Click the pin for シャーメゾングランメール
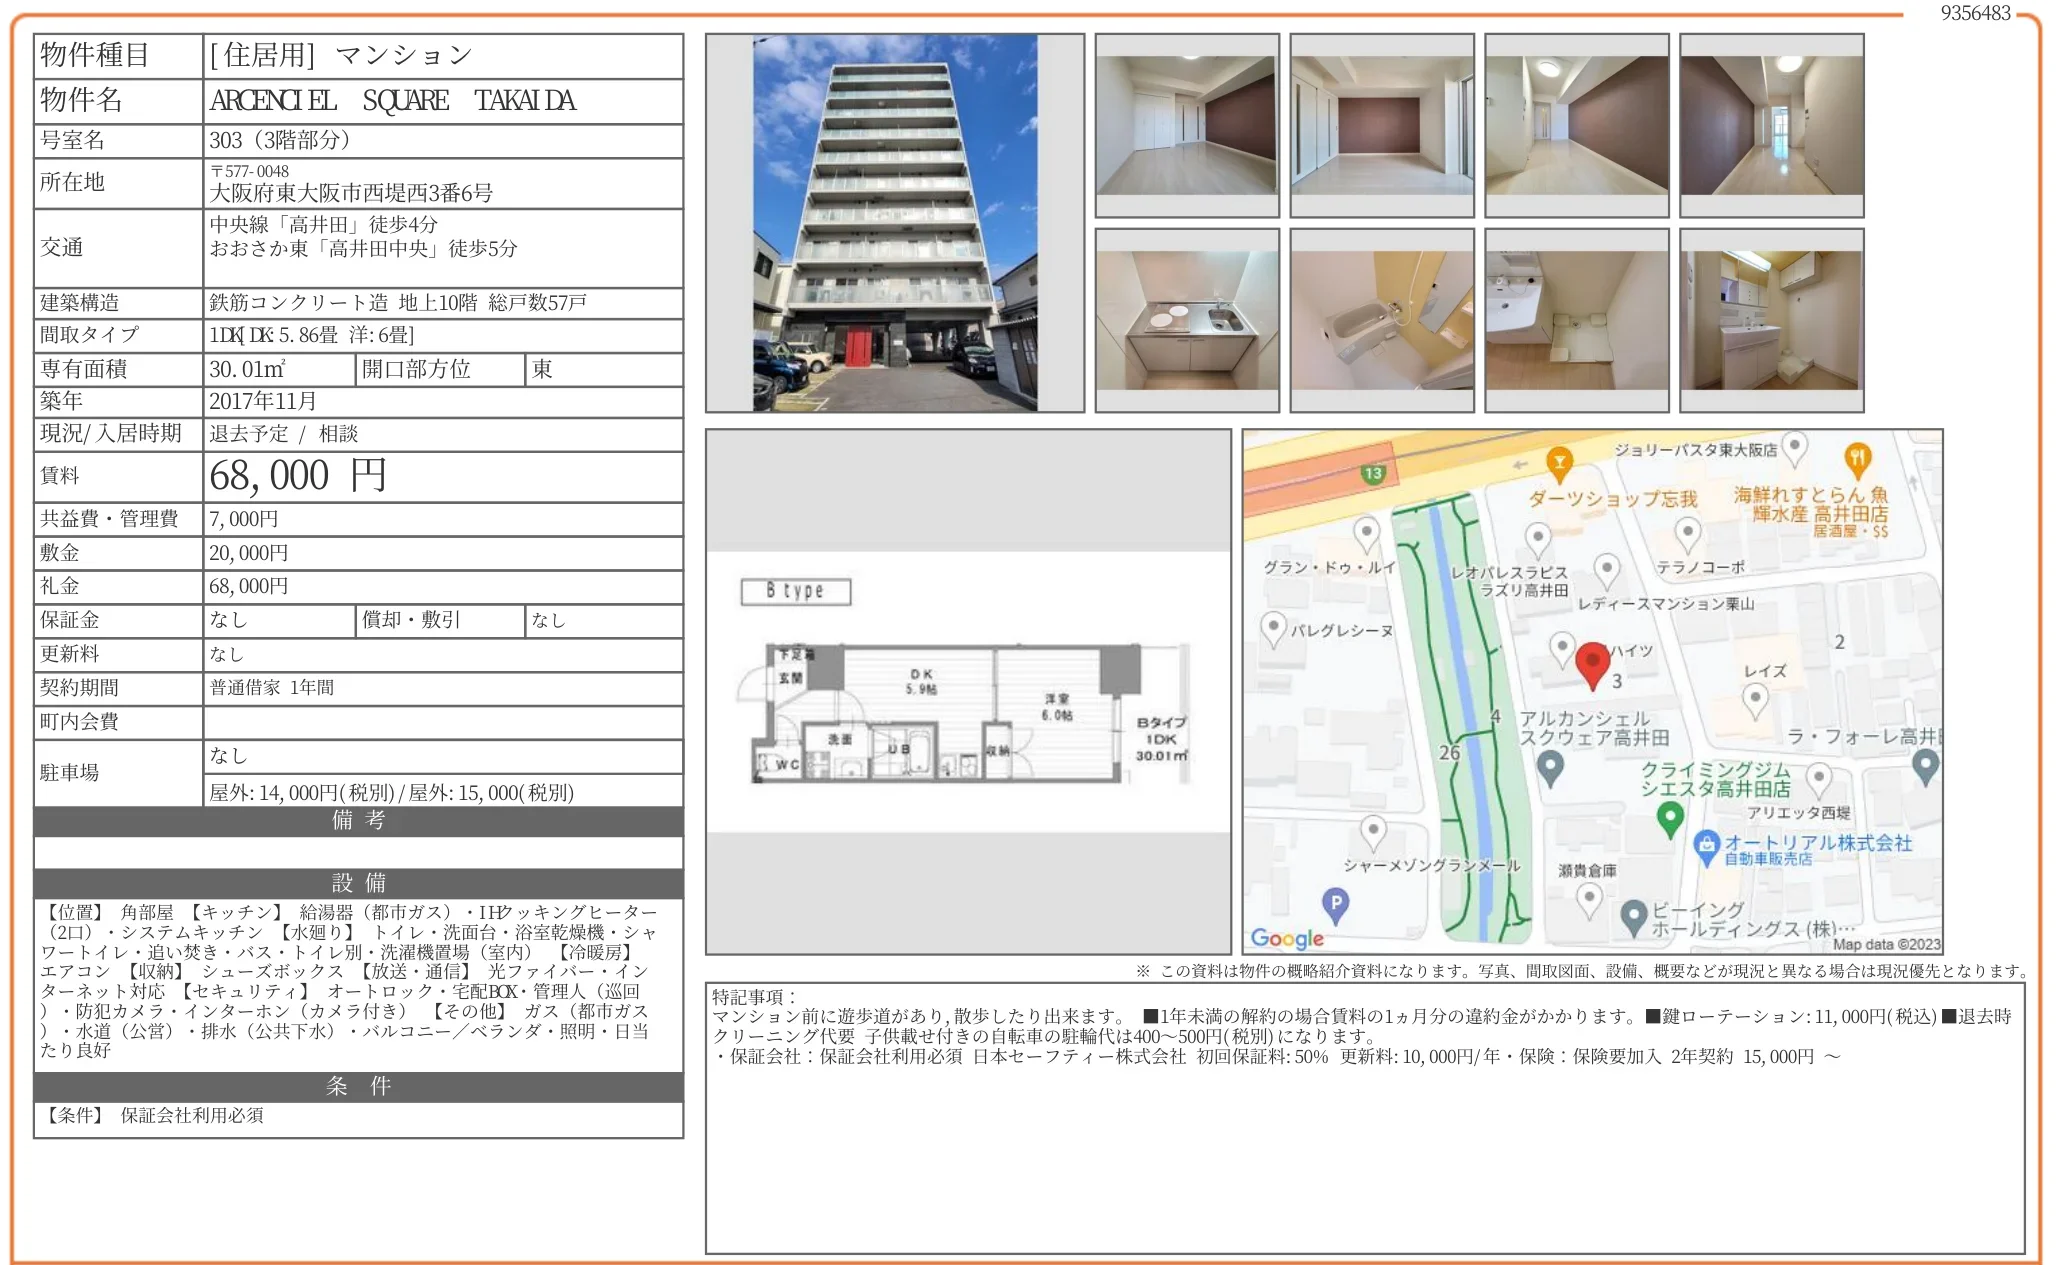Viewport: 2056px width, 1265px height. 1372,828
